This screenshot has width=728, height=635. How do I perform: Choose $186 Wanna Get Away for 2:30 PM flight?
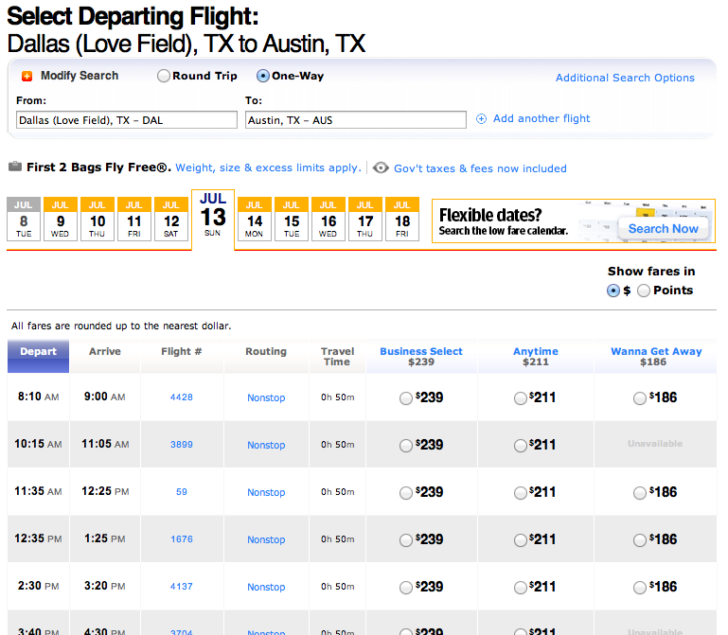(x=640, y=588)
